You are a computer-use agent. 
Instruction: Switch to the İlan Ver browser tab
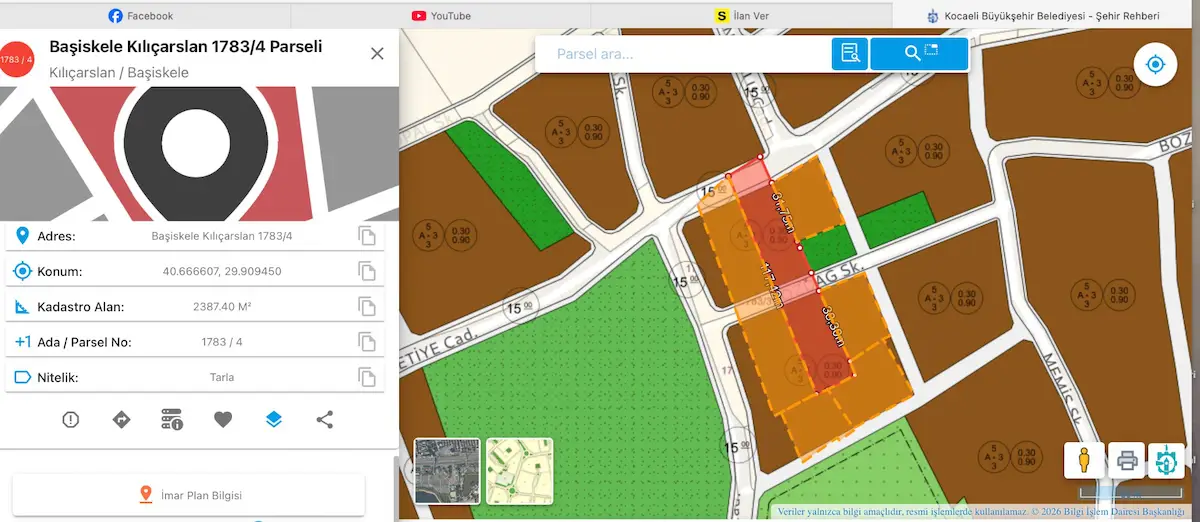coord(741,15)
